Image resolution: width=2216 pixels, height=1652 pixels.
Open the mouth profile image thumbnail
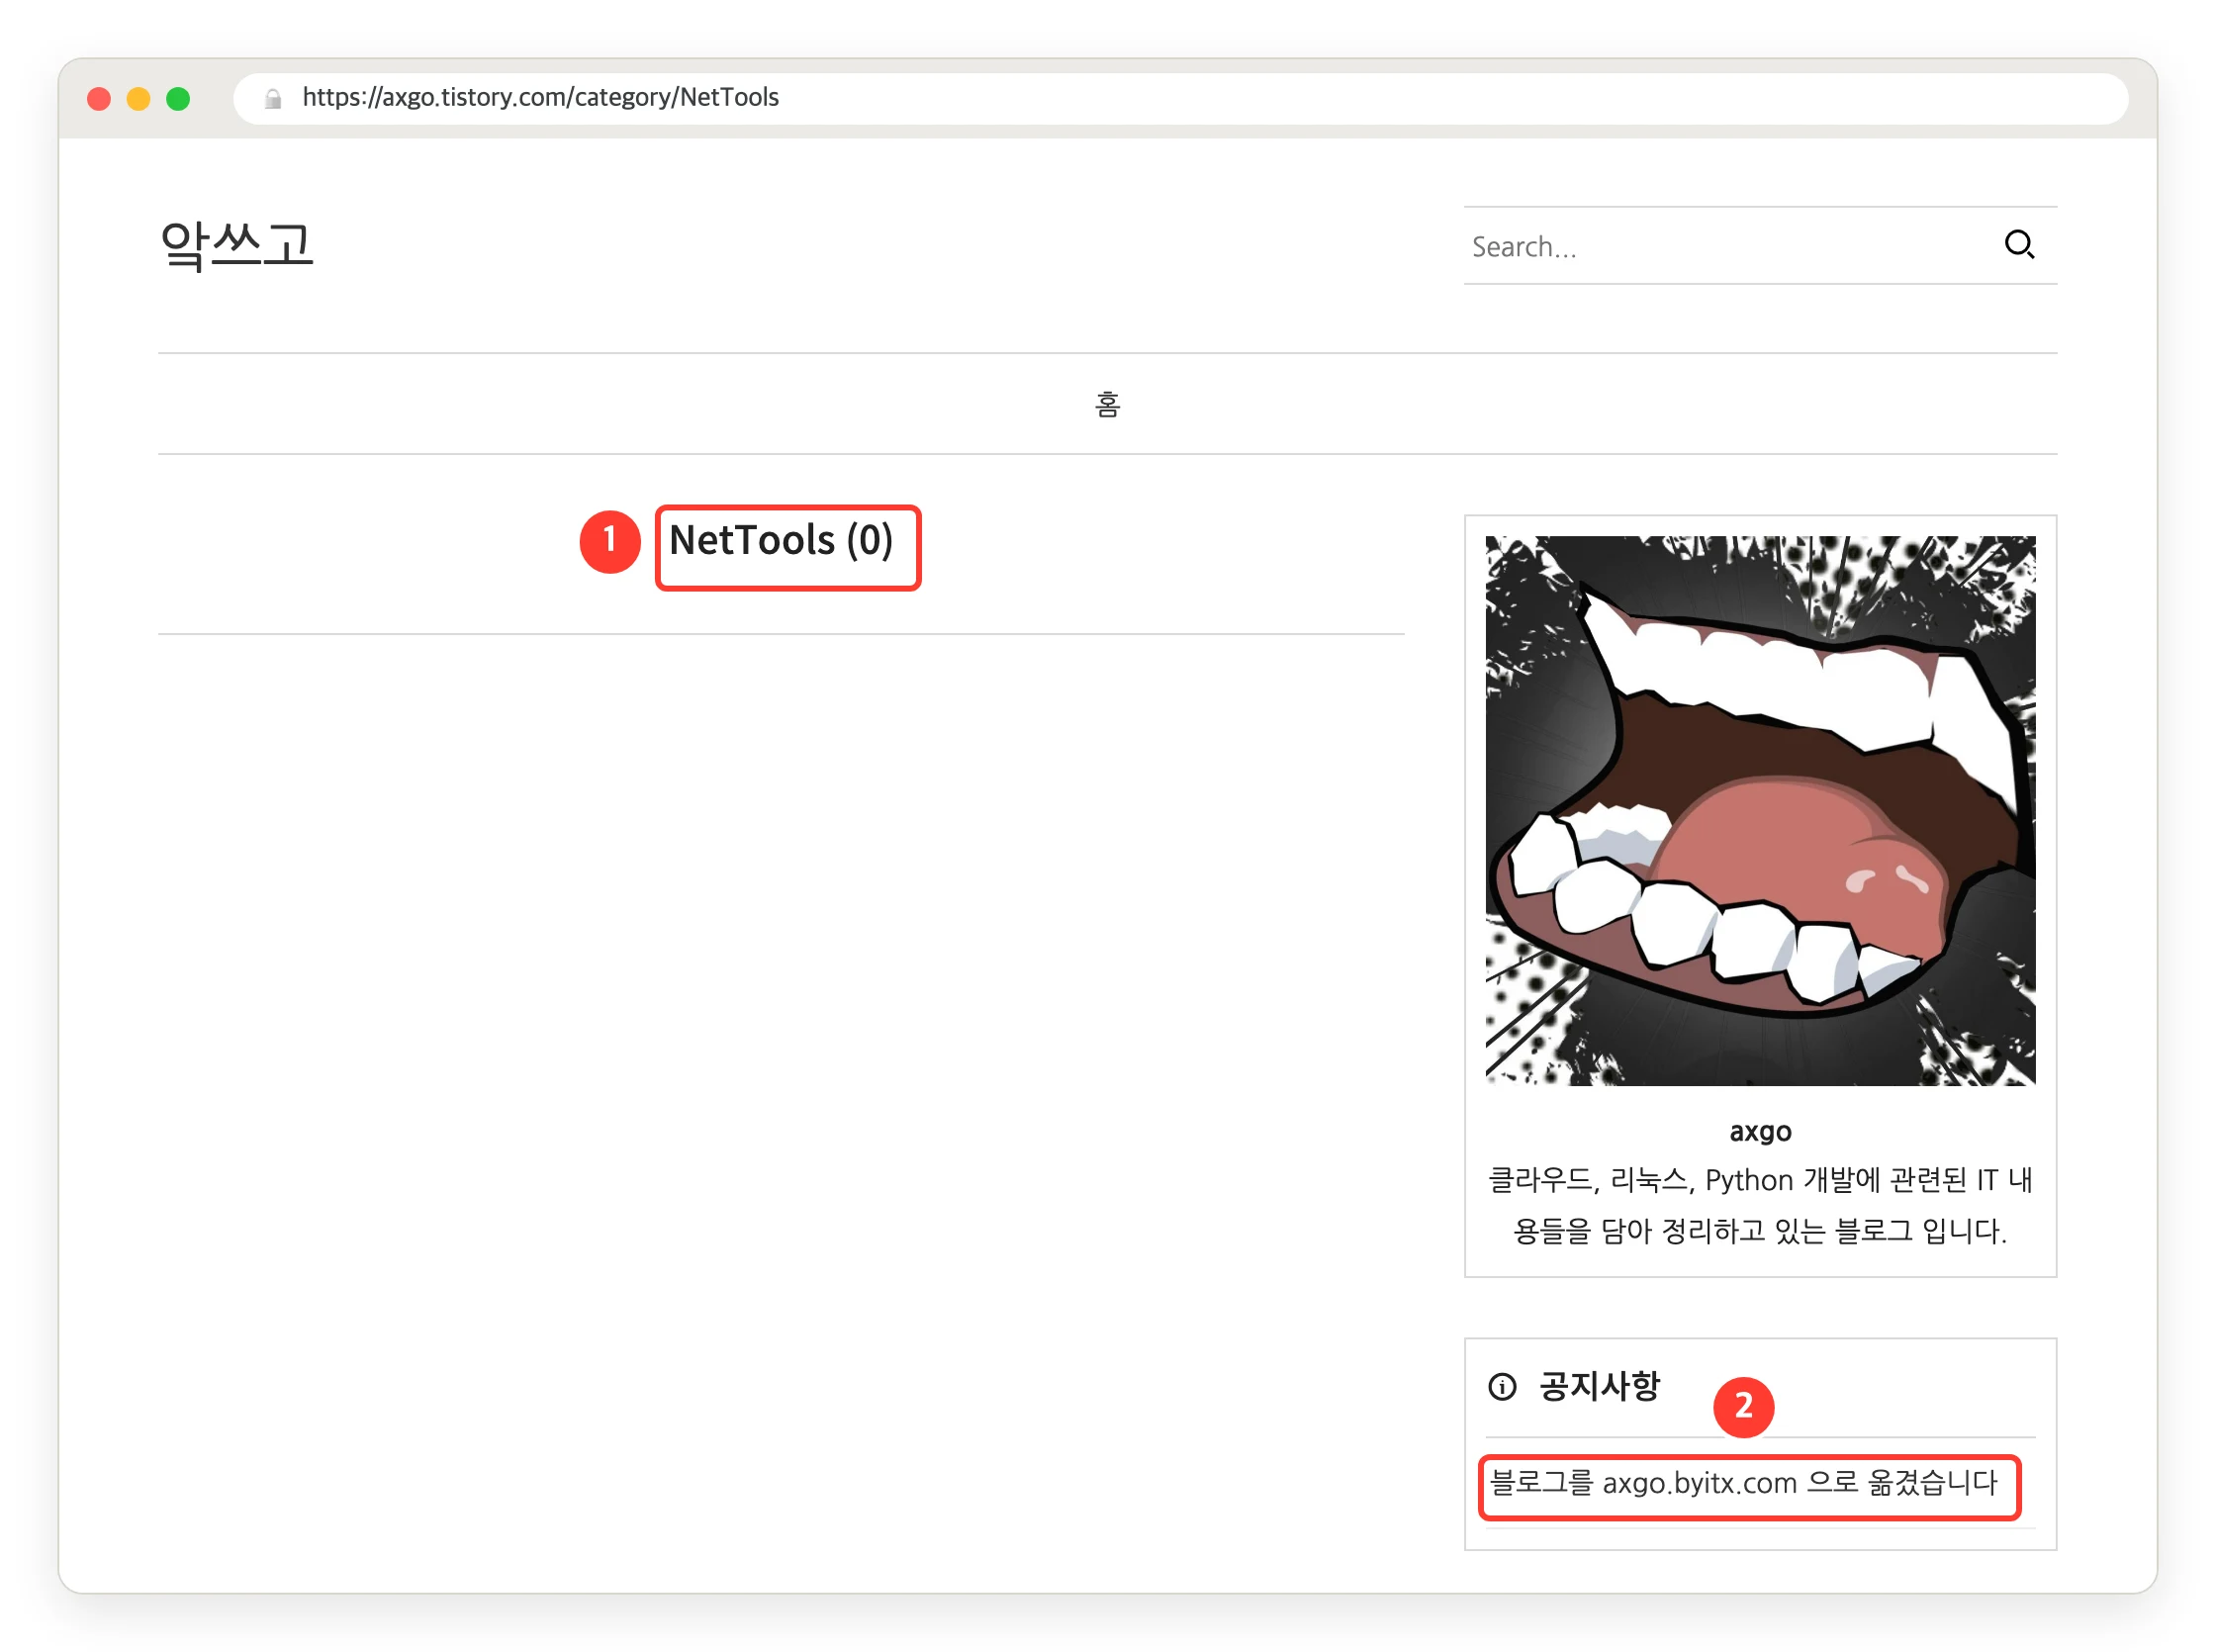click(1759, 810)
